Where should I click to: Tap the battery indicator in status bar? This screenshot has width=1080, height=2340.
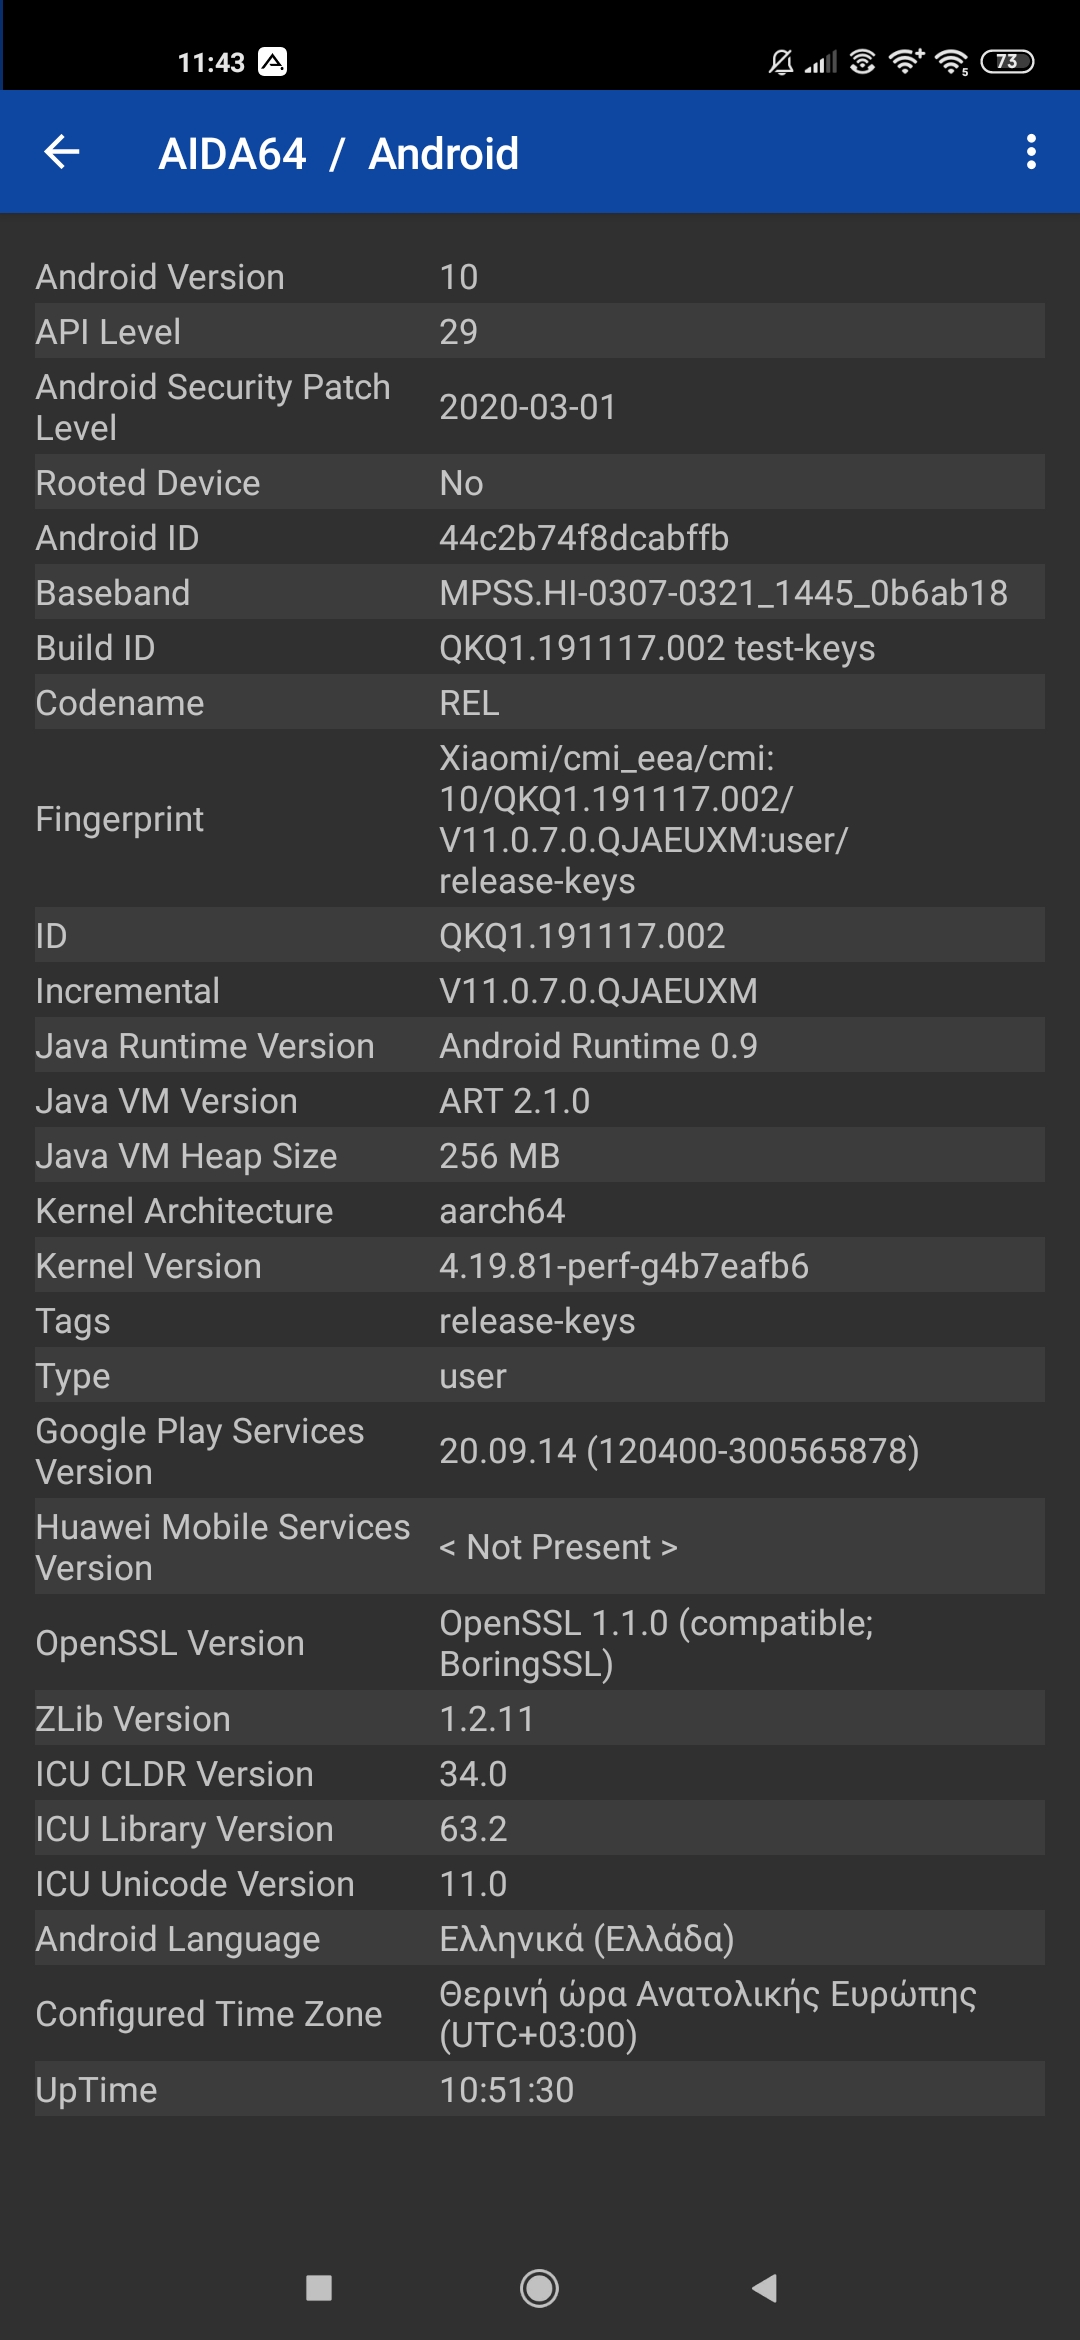1007,62
